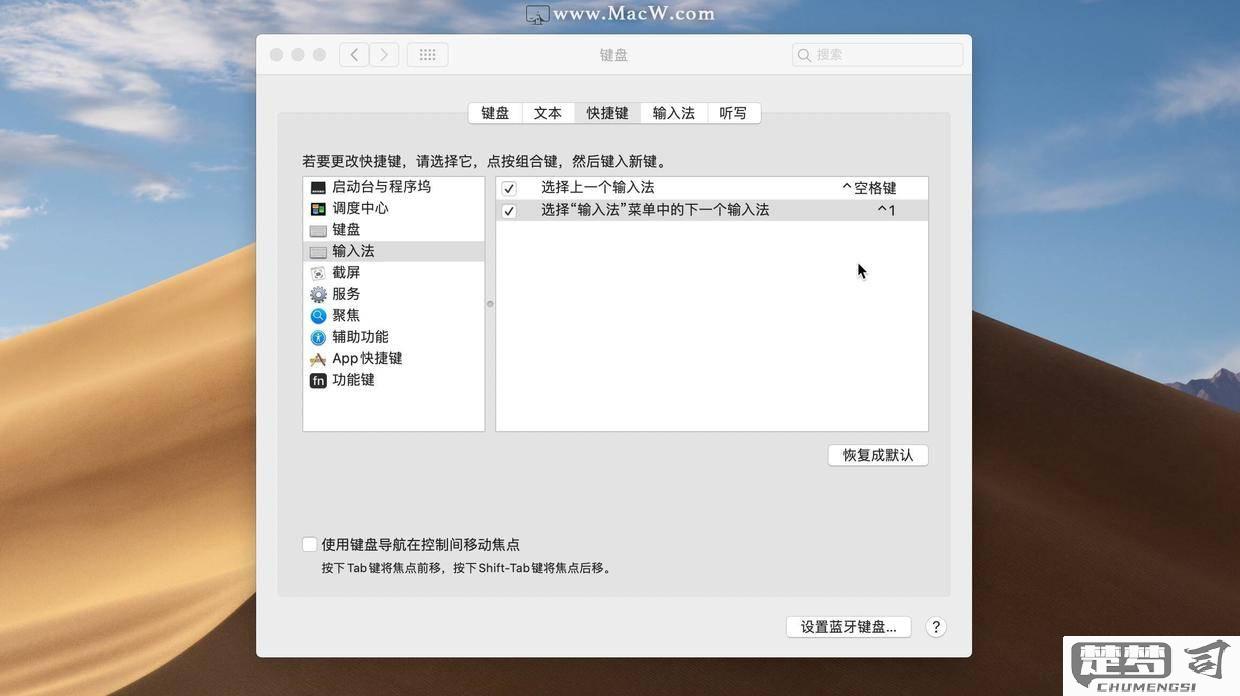This screenshot has width=1240, height=696.
Task: Click the screenshot (截屏) camera icon
Action: (318, 273)
